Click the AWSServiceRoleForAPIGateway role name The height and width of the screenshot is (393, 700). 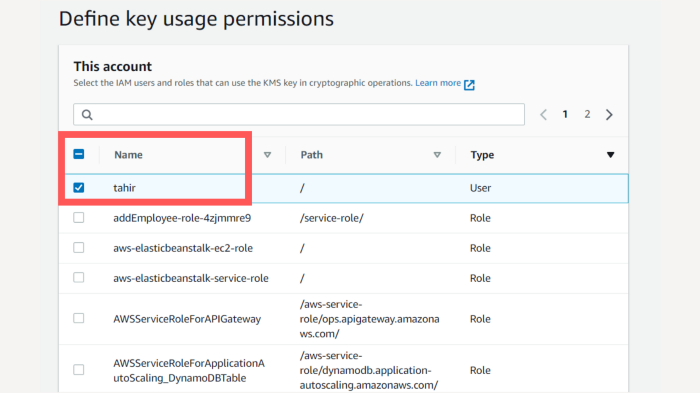pos(187,319)
